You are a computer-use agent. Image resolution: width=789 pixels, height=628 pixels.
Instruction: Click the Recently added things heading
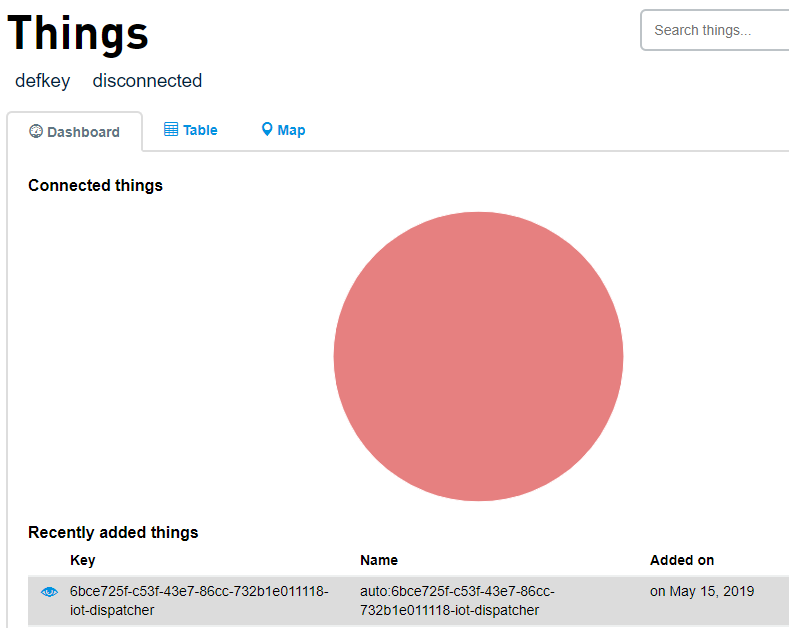[113, 532]
